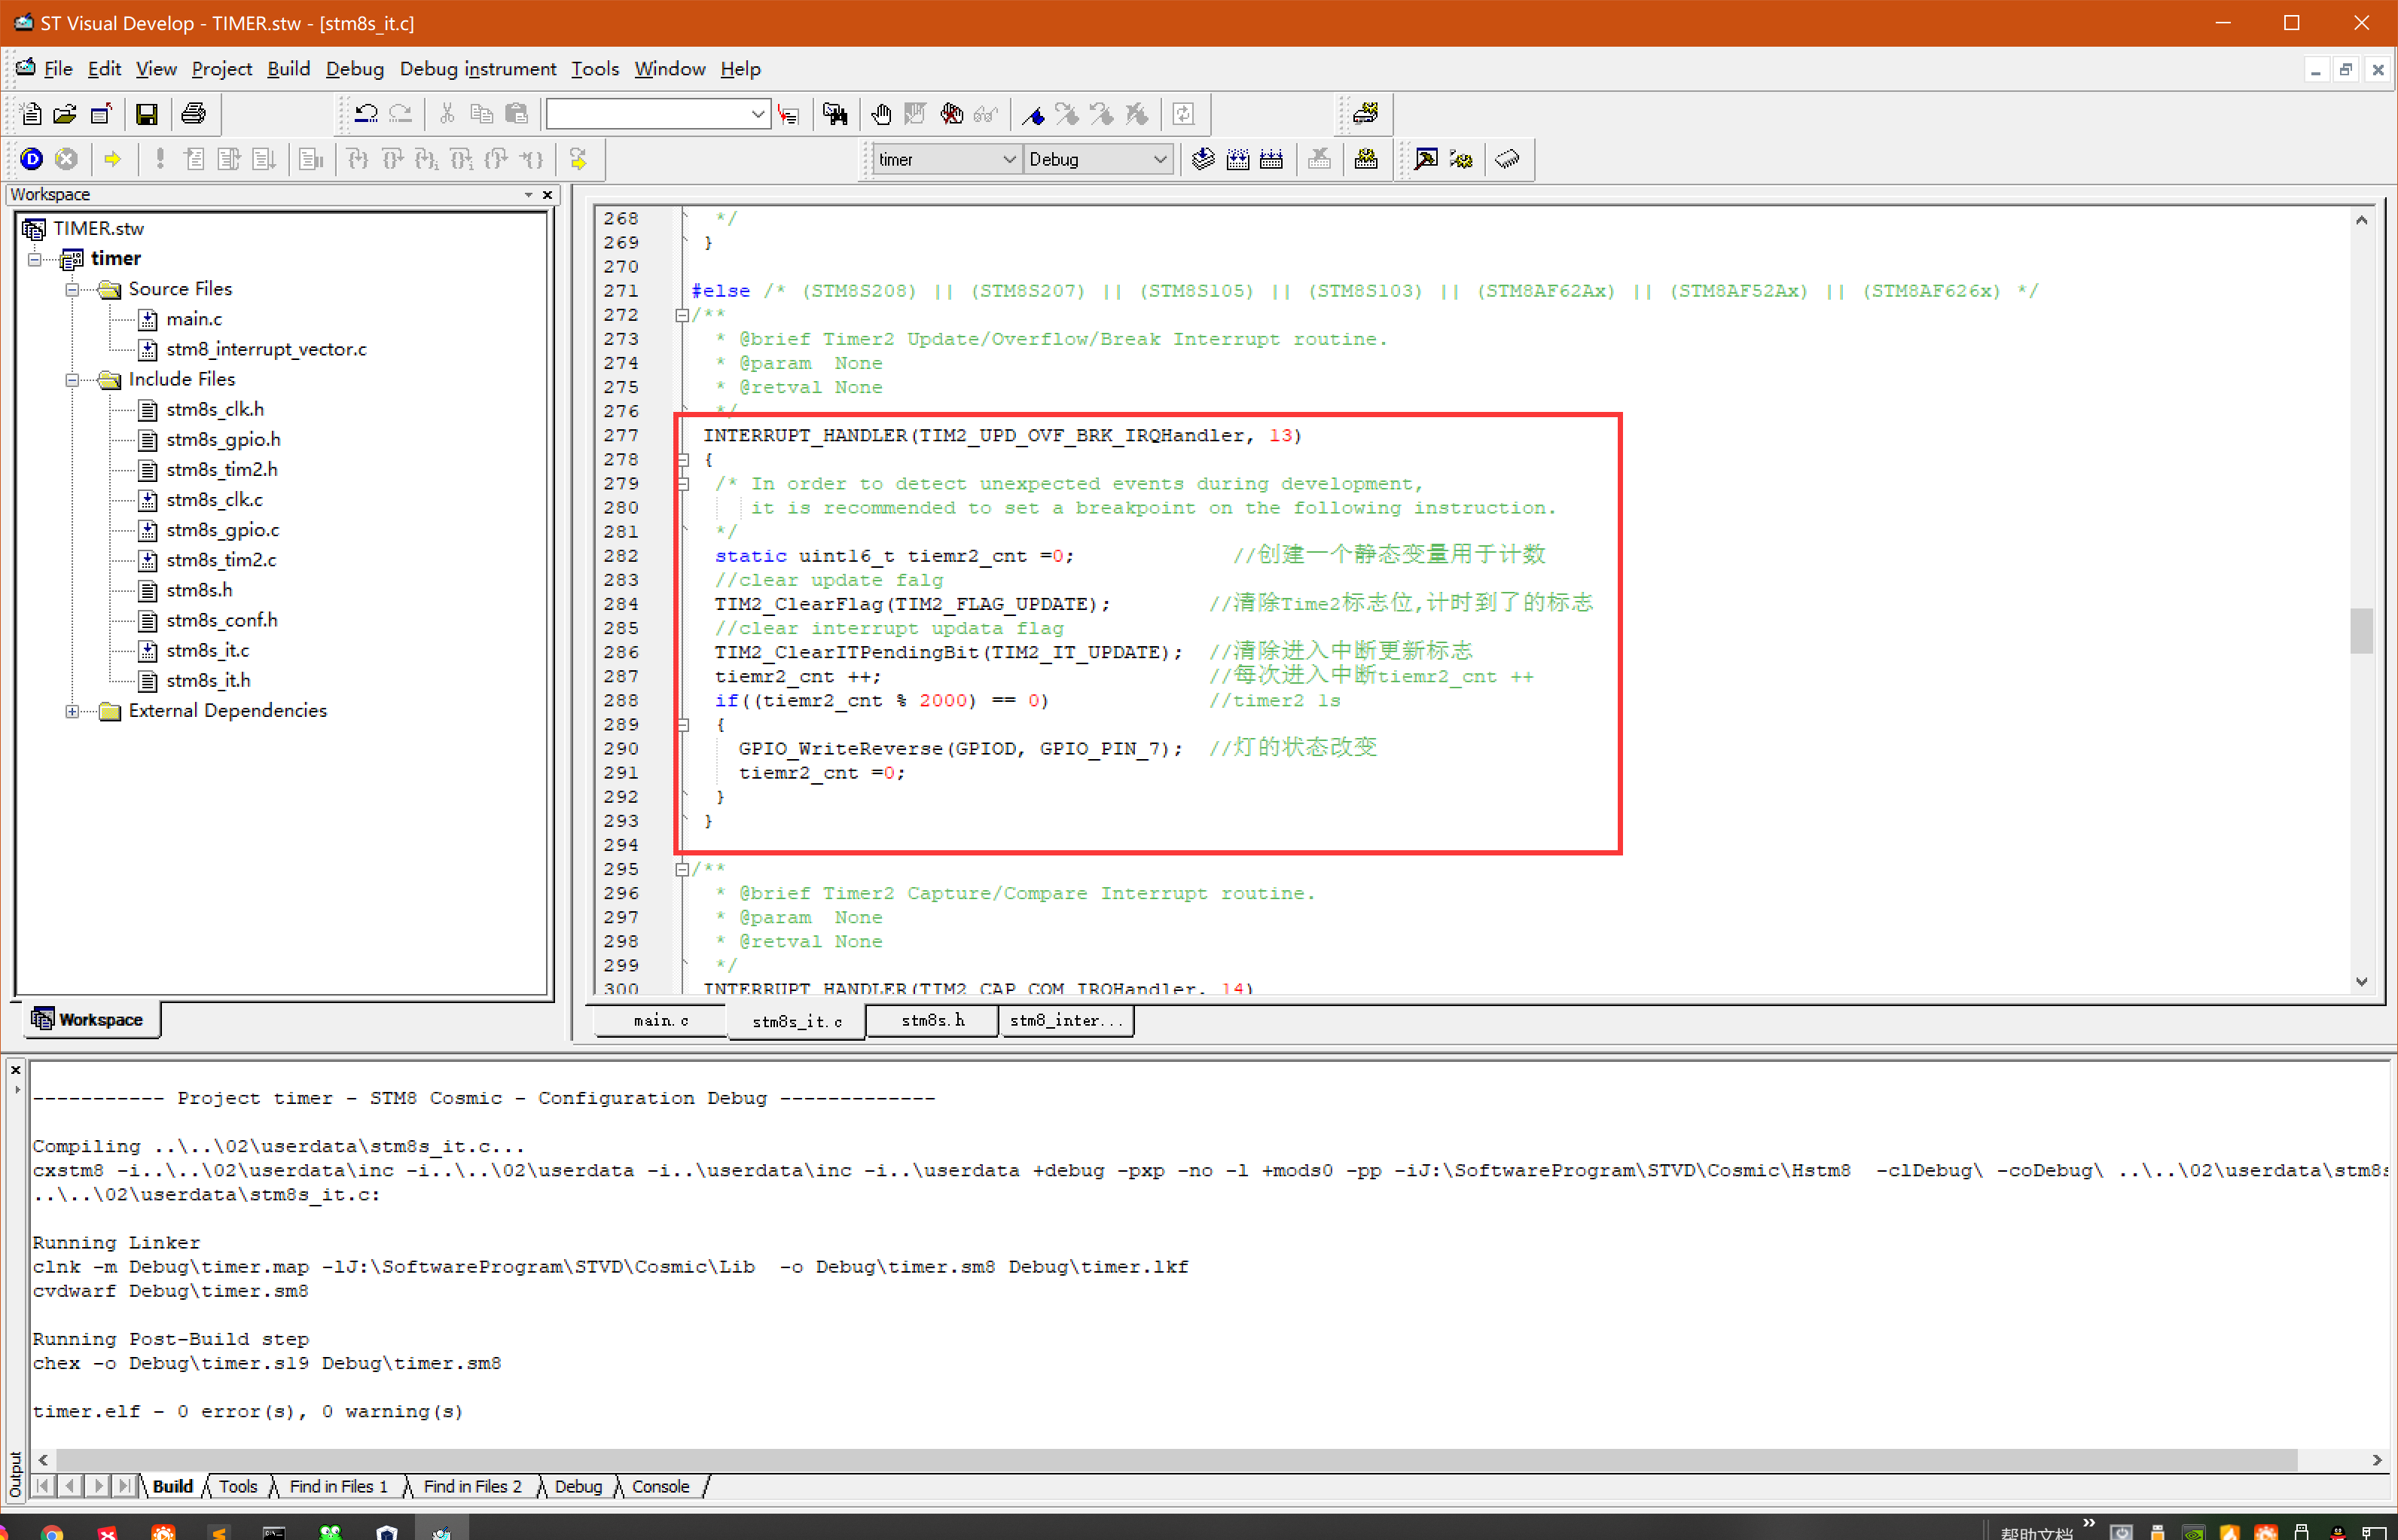Select main.c in the workspace tree
This screenshot has height=1540, width=2398.
[x=194, y=319]
